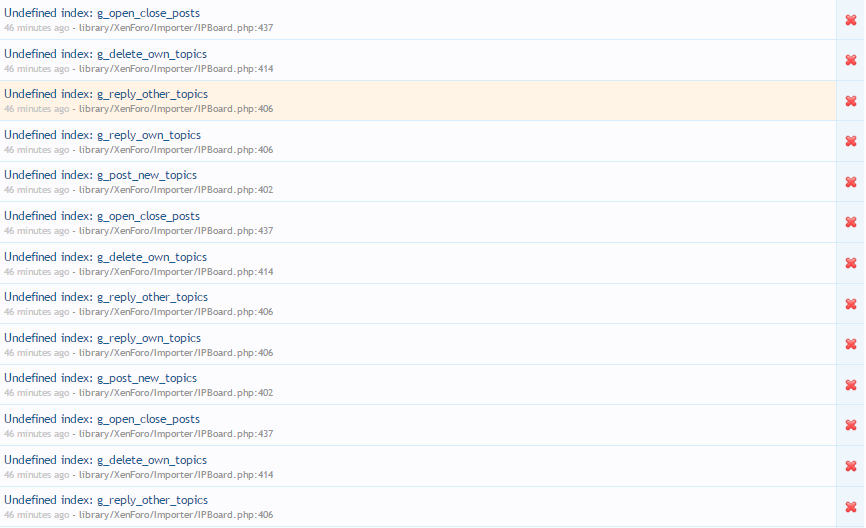Open the first g_delete_own_topics error link
Image resolution: width=866 pixels, height=528 pixels.
click(151, 54)
